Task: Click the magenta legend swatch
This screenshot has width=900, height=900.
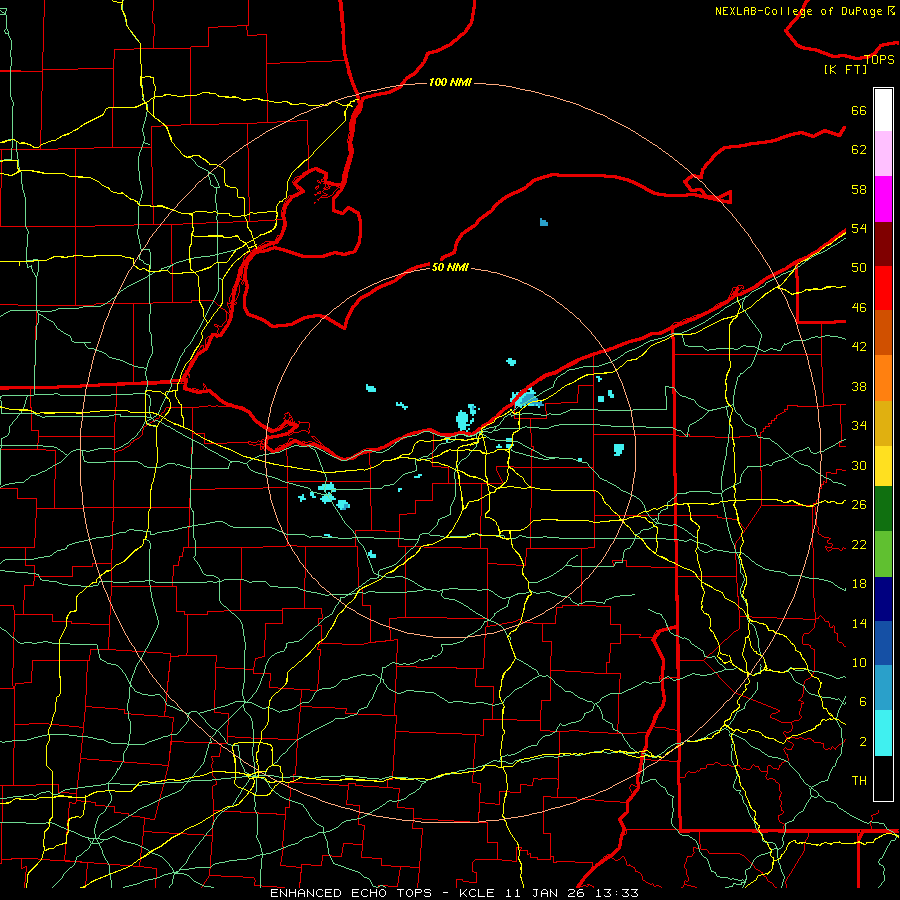Action: click(x=883, y=199)
